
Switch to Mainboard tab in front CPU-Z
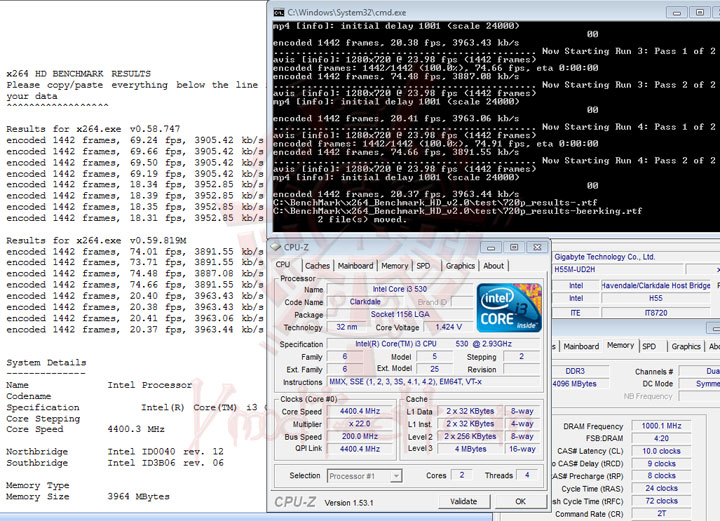pos(355,266)
